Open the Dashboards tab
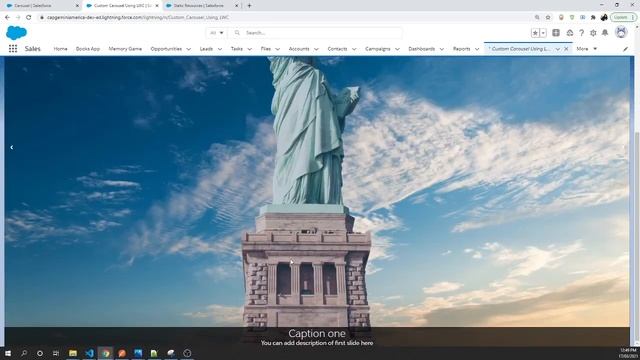640x360 pixels. click(x=422, y=49)
